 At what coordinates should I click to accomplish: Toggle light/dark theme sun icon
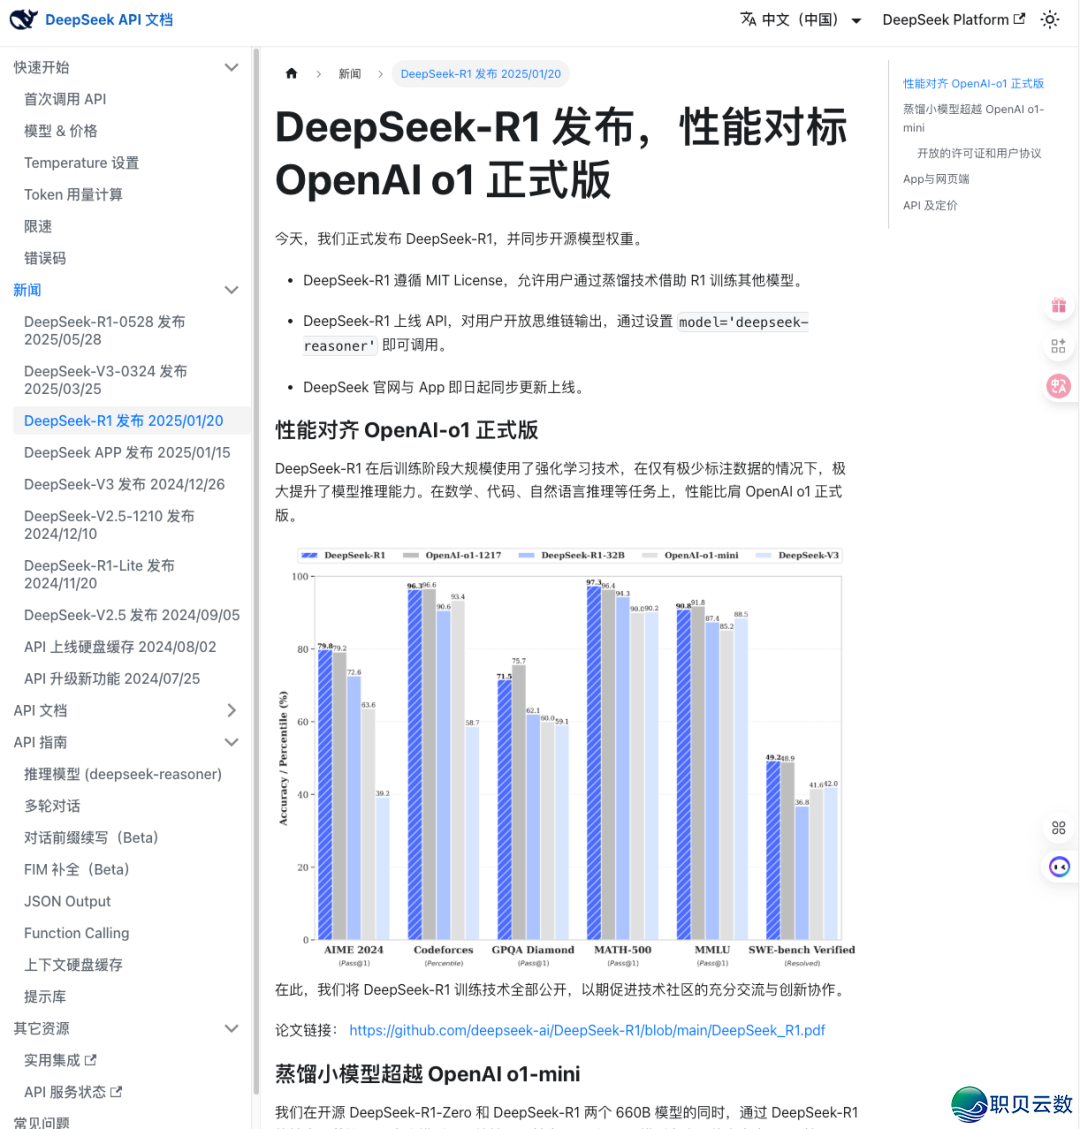(1050, 19)
